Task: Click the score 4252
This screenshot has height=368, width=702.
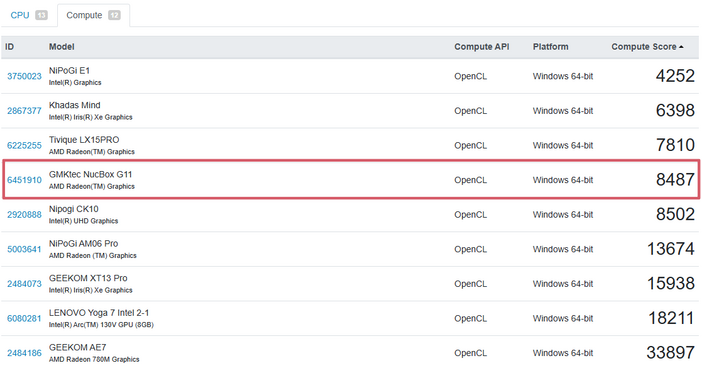Action: click(675, 76)
